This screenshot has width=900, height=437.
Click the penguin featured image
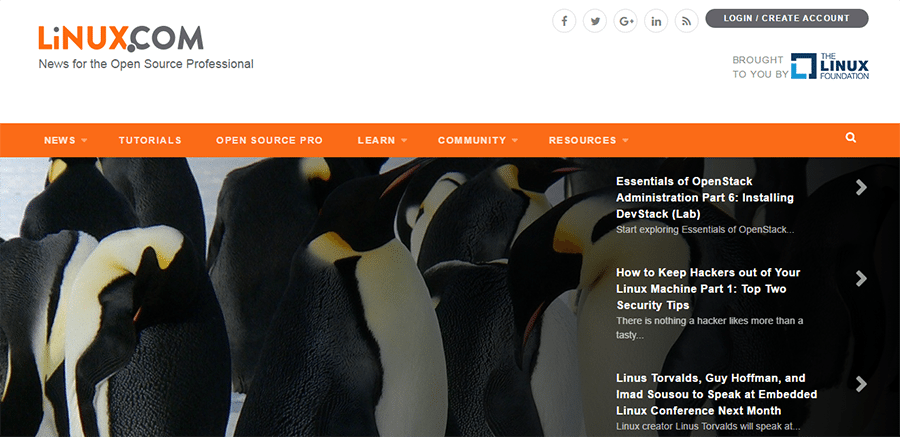click(300, 300)
